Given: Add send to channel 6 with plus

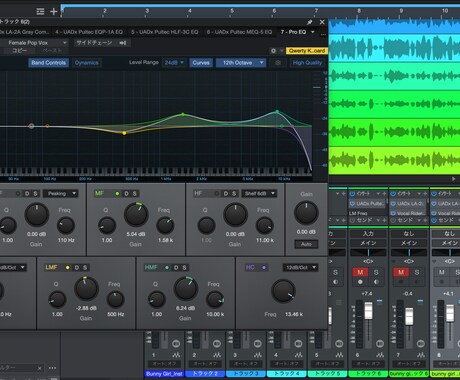Looking at the screenshot, I should pos(384,220).
